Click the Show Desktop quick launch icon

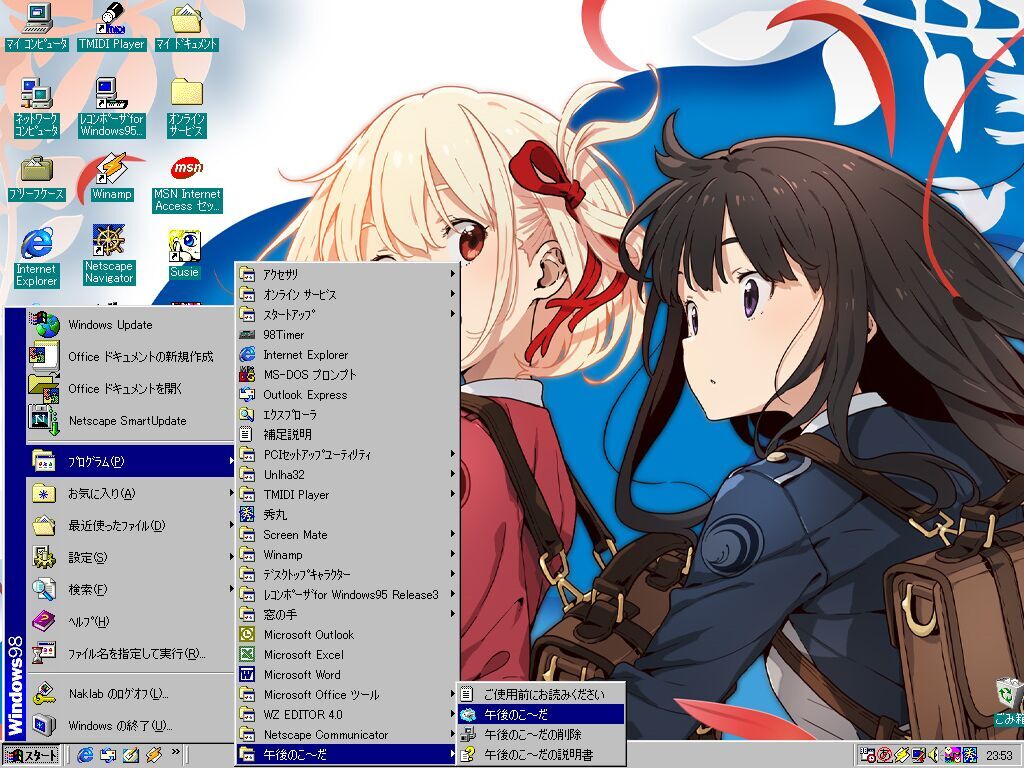pos(131,756)
